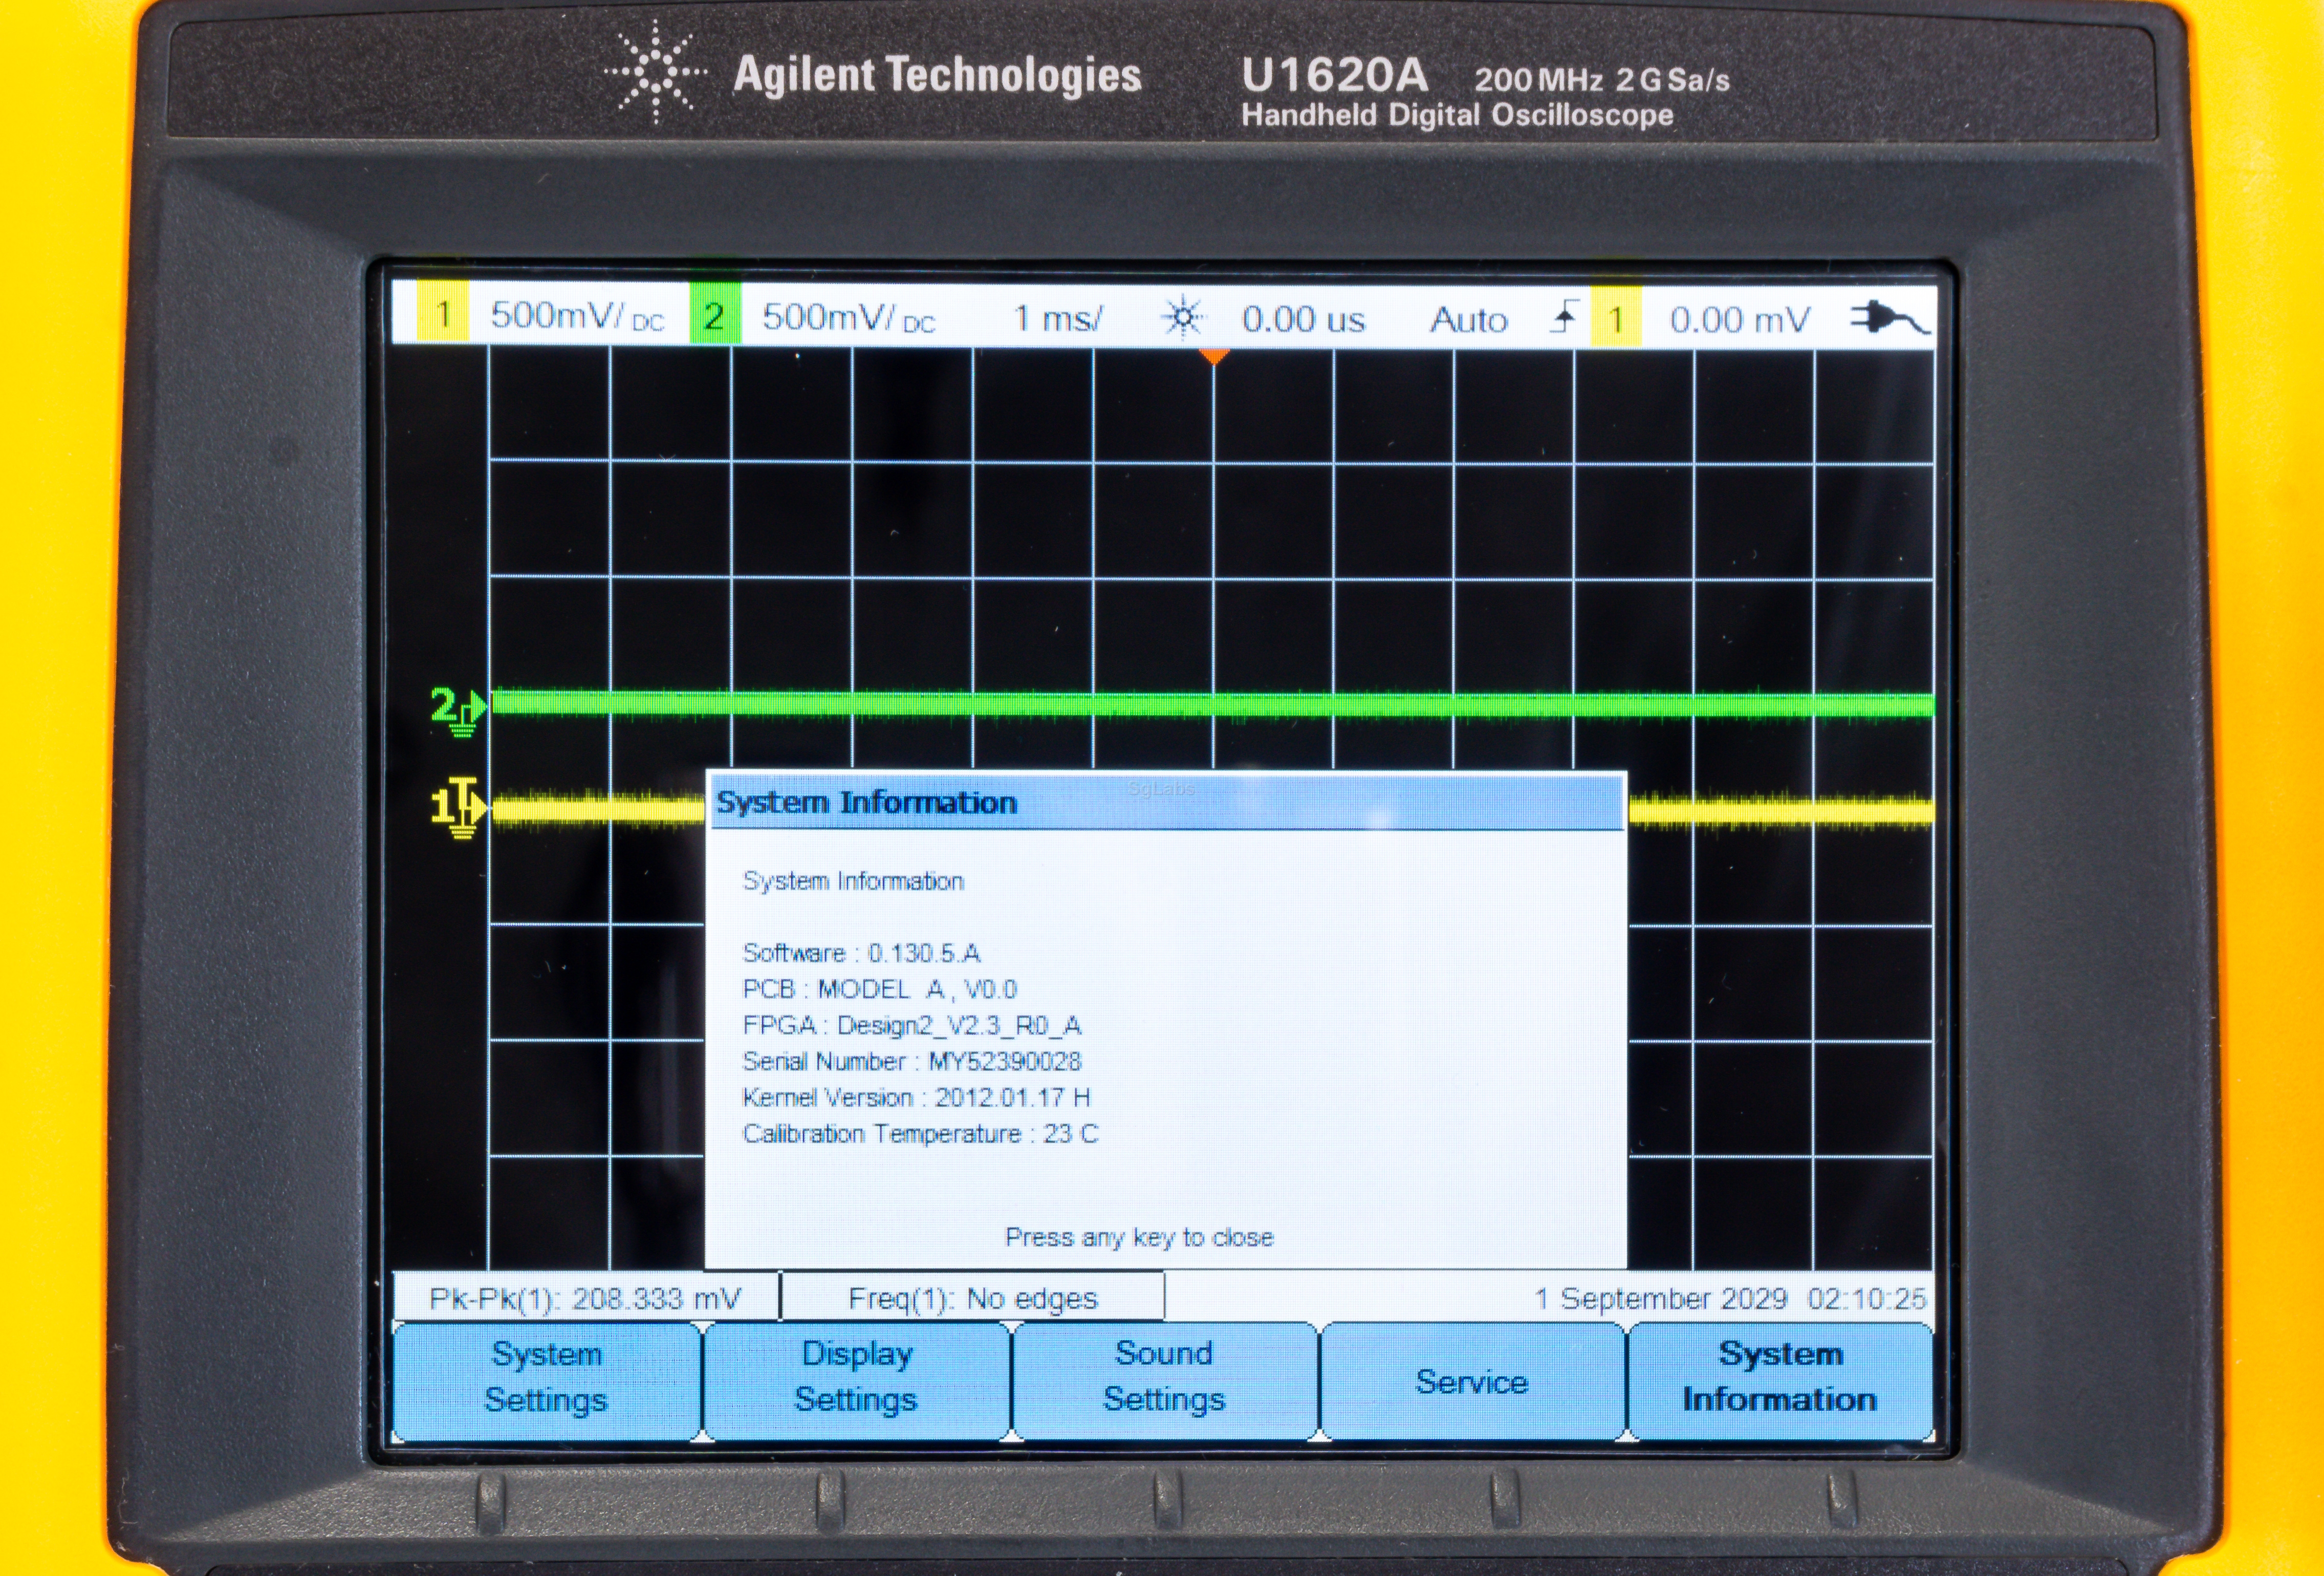Select the green channel 2 indicator in top bar

coord(714,316)
